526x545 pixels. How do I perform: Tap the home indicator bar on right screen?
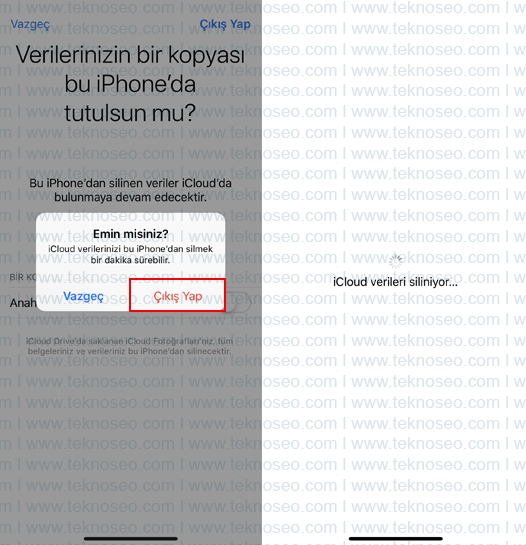pyautogui.click(x=395, y=539)
